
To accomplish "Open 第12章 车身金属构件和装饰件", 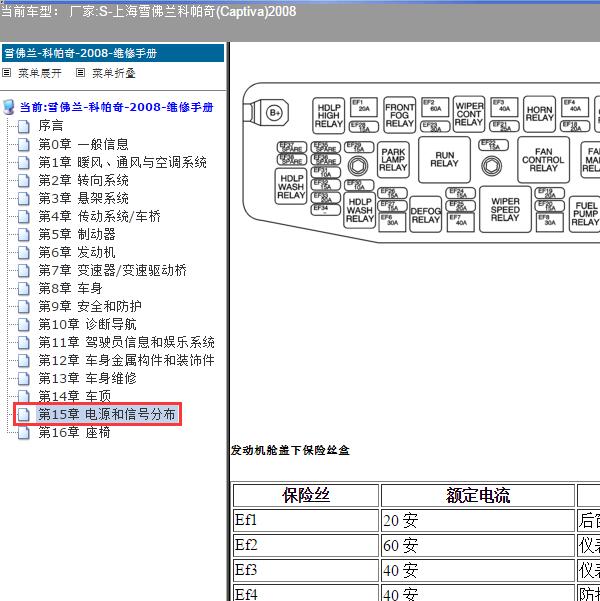I will [x=127, y=360].
